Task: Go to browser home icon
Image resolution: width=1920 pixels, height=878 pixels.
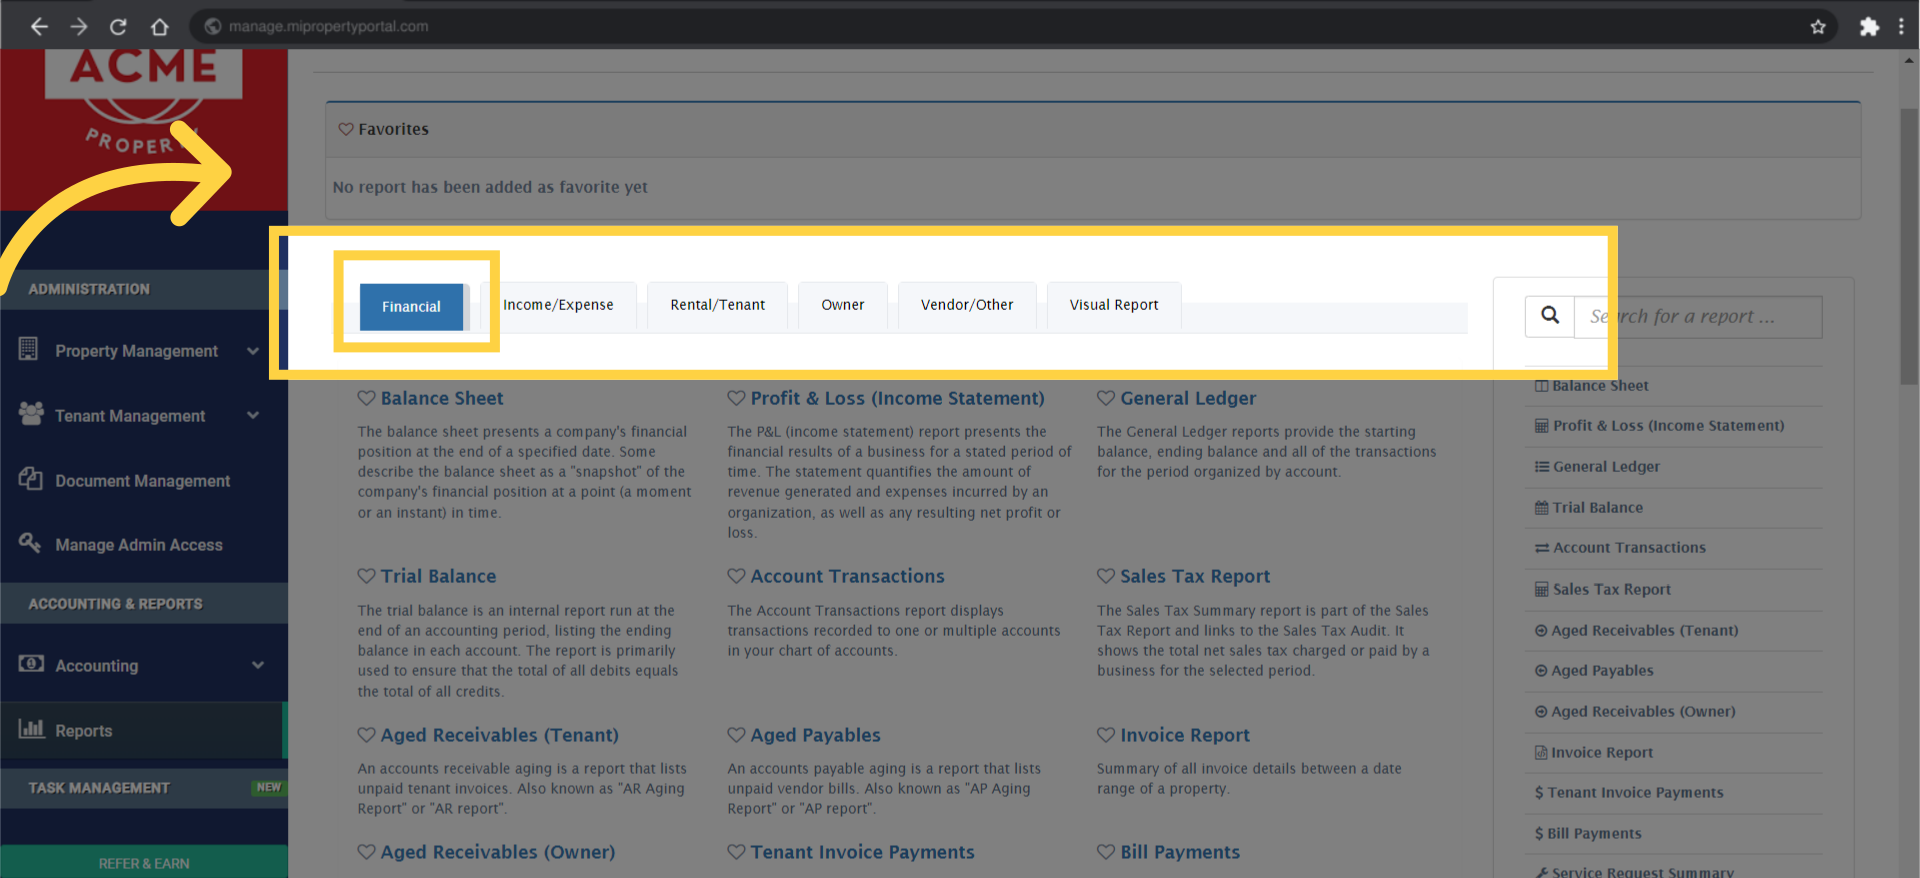Action: click(x=159, y=27)
